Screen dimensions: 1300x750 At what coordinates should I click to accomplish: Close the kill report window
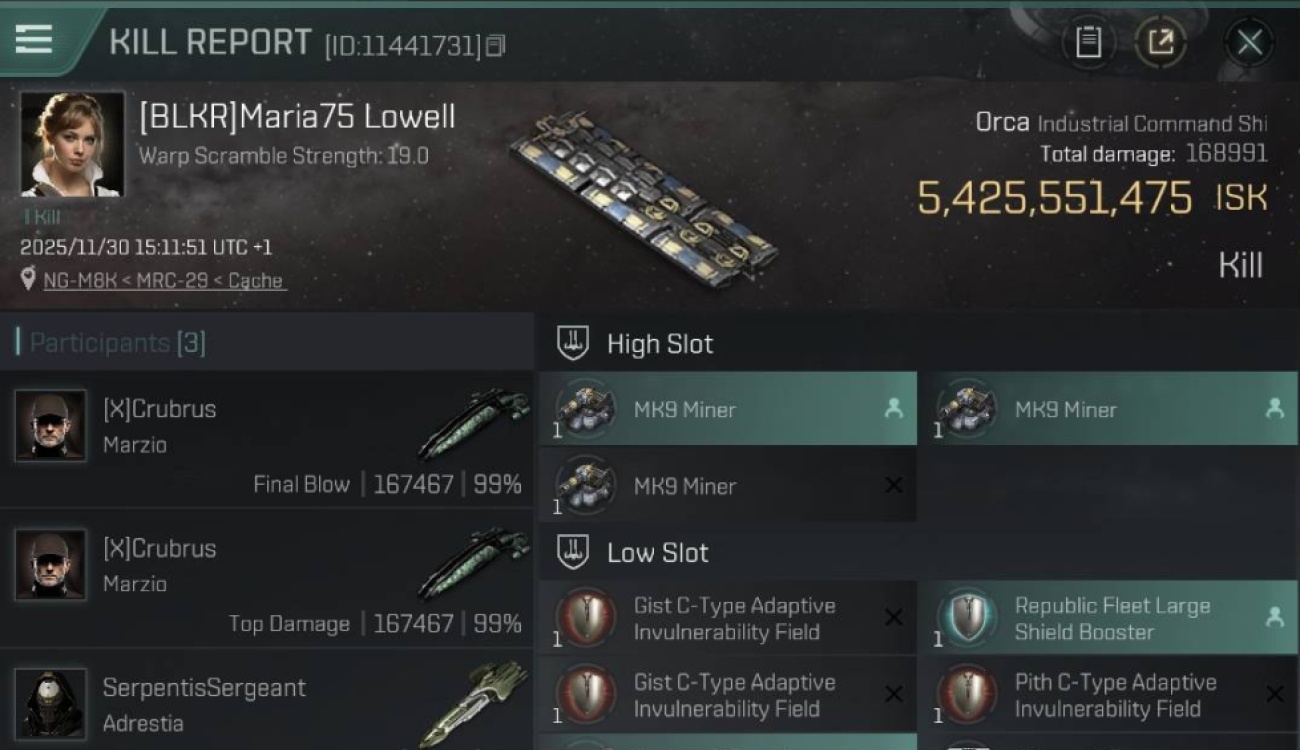point(1249,42)
